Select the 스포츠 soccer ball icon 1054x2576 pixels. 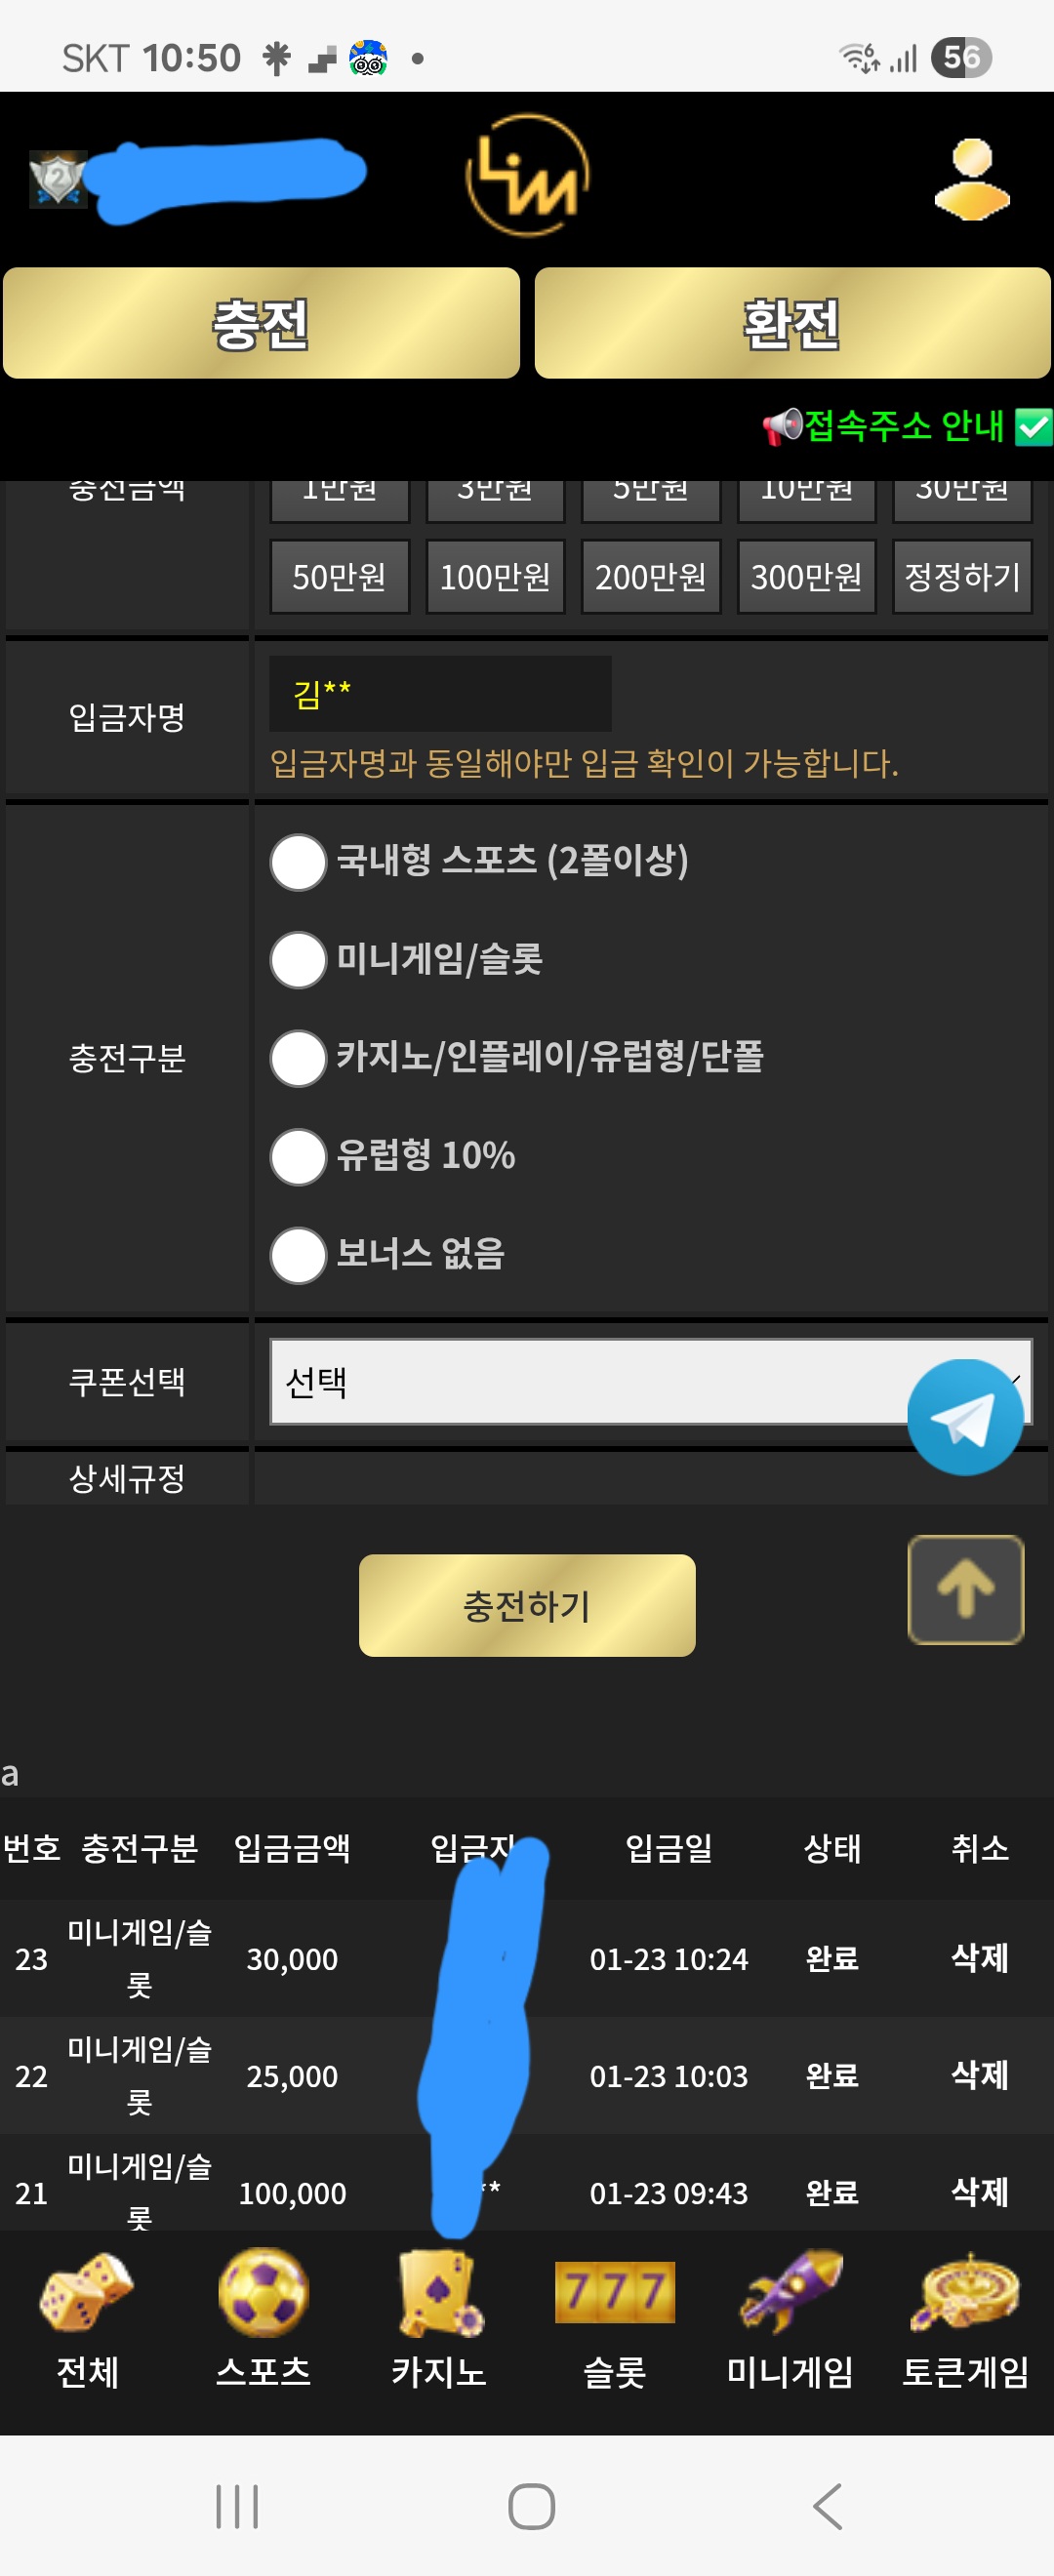click(262, 2294)
